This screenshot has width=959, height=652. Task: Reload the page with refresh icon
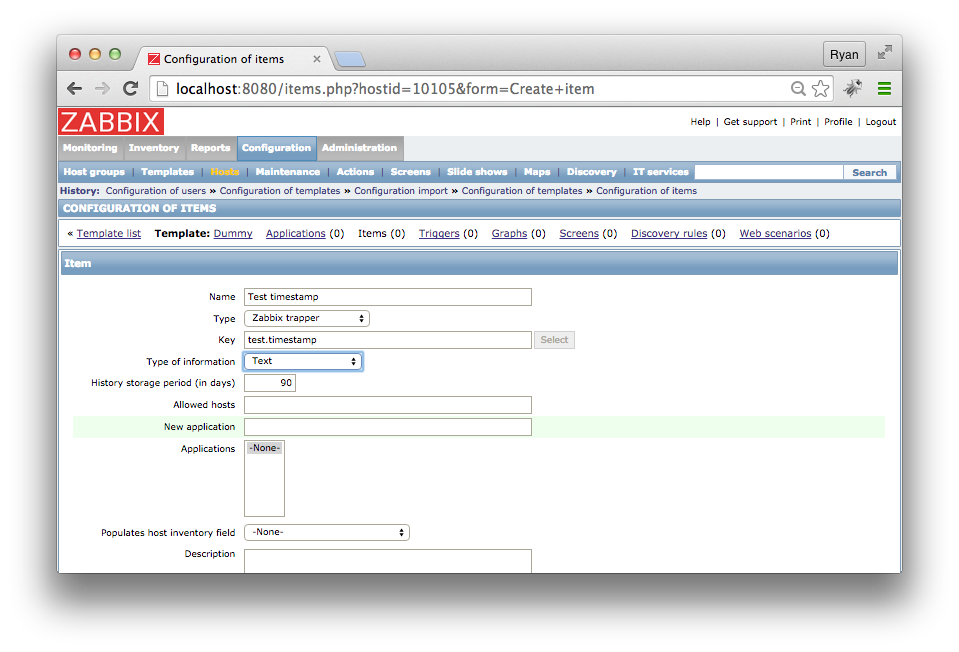[x=130, y=89]
